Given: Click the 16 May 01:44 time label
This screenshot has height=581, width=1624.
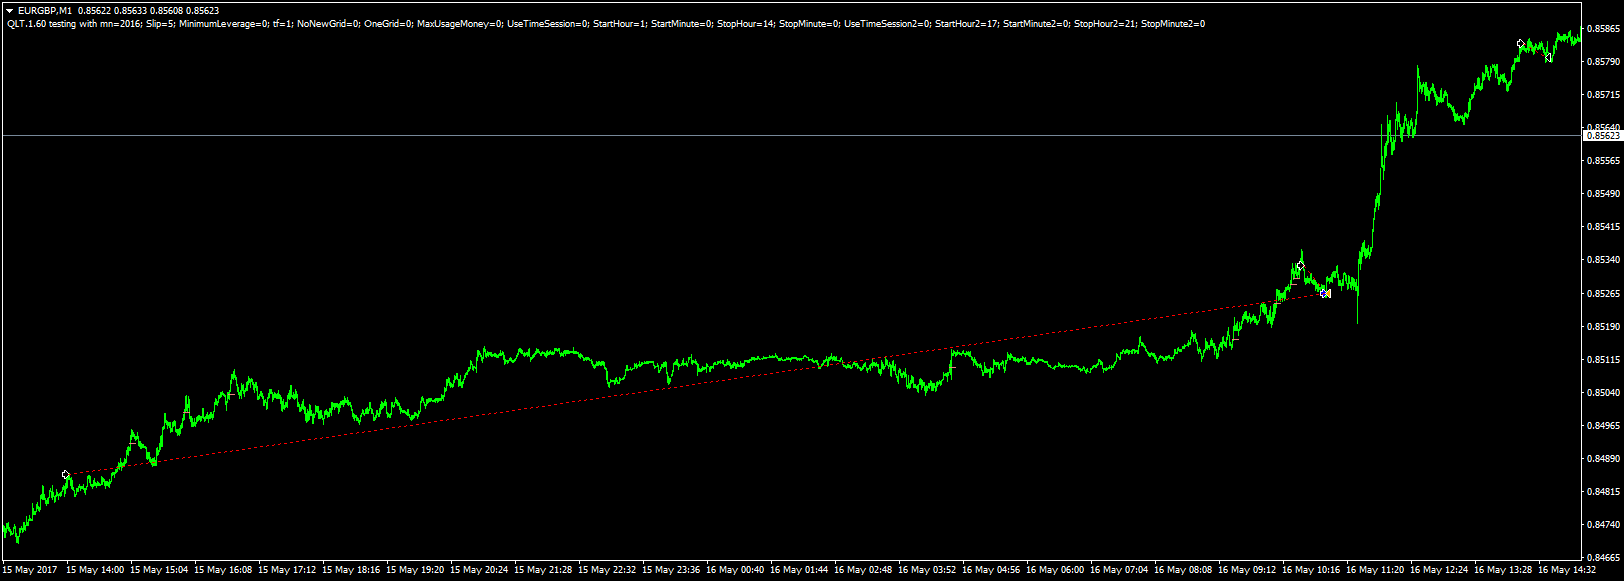Looking at the screenshot, I should [x=799, y=570].
